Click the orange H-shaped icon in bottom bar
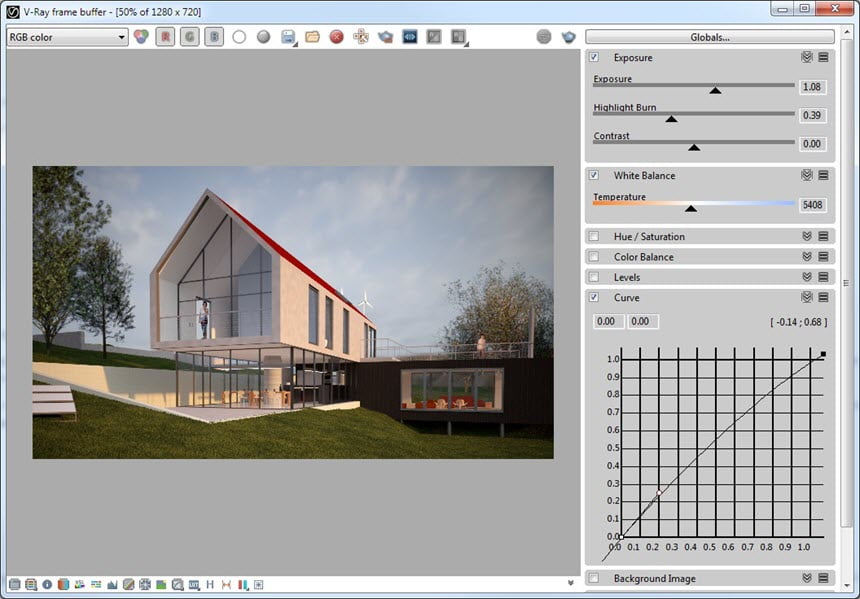This screenshot has height=599, width=860. tap(226, 584)
